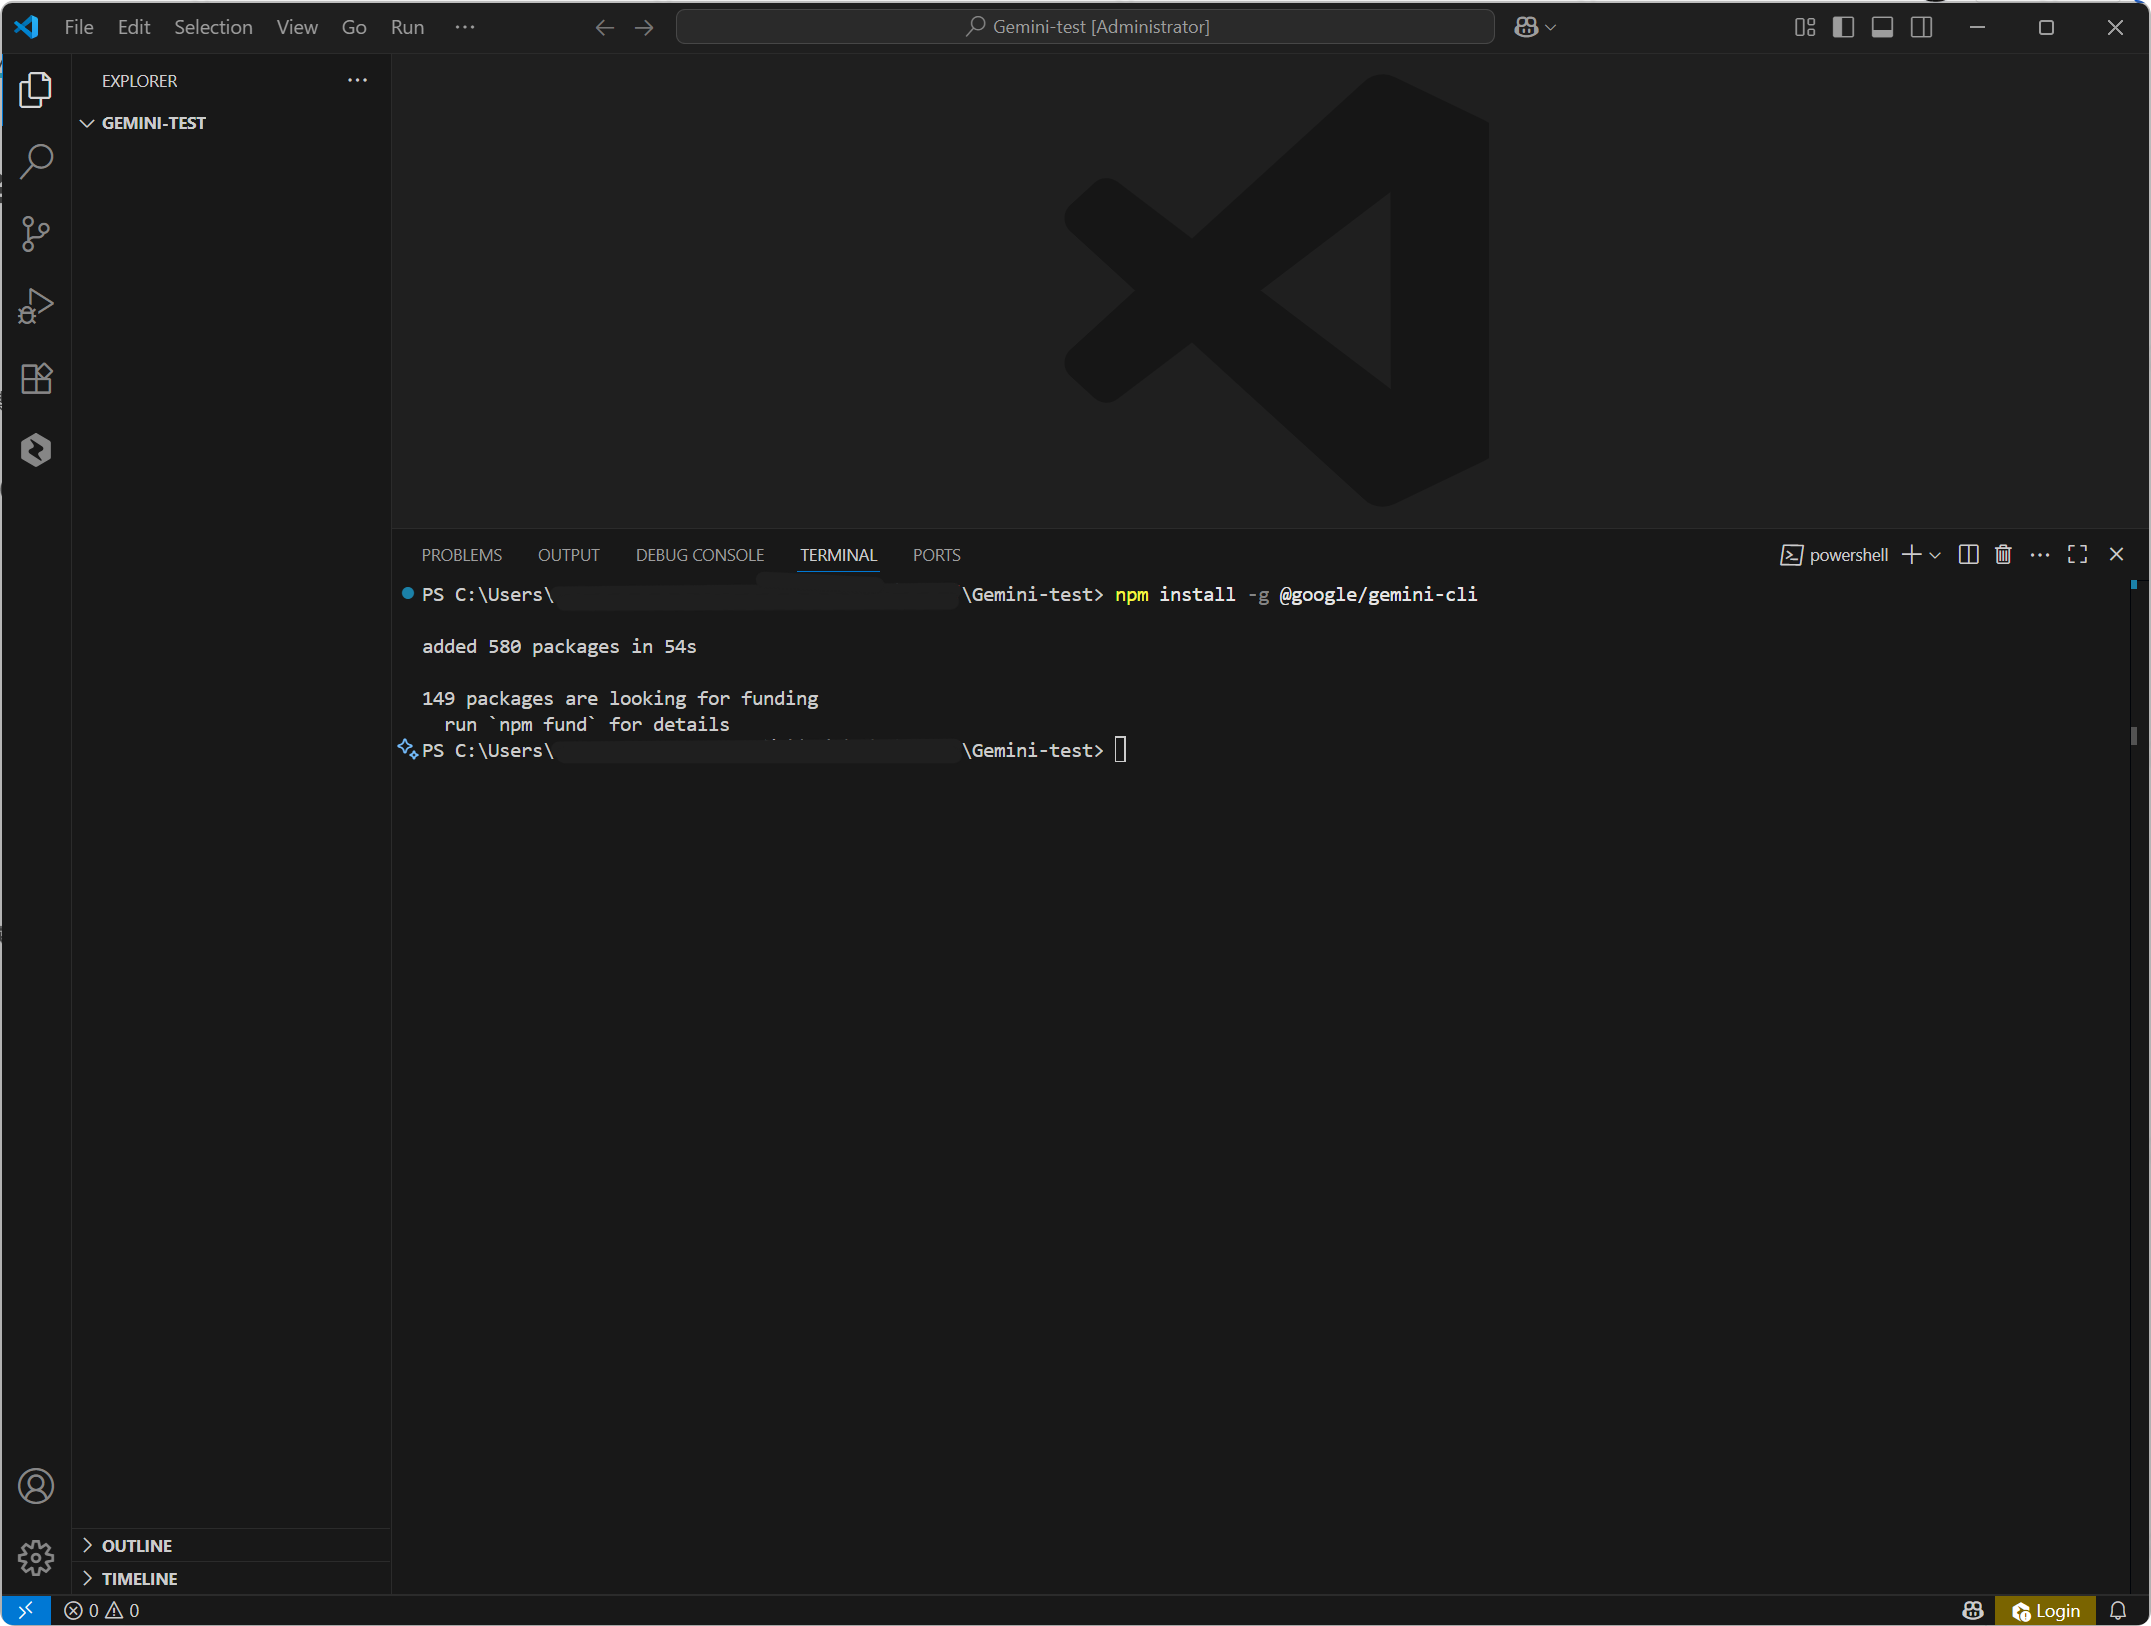Viewport: 2151px width, 1626px height.
Task: Open the Source Control view
Action: tap(36, 234)
